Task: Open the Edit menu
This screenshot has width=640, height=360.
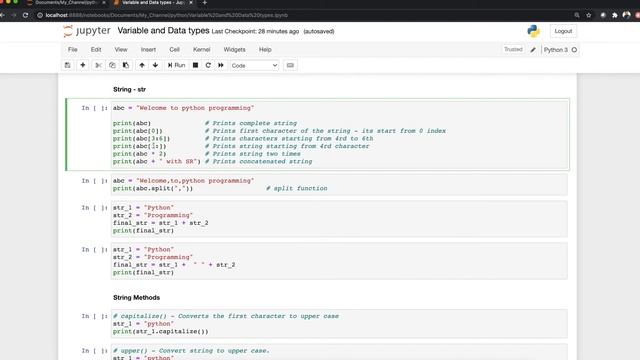Action: pos(96,49)
